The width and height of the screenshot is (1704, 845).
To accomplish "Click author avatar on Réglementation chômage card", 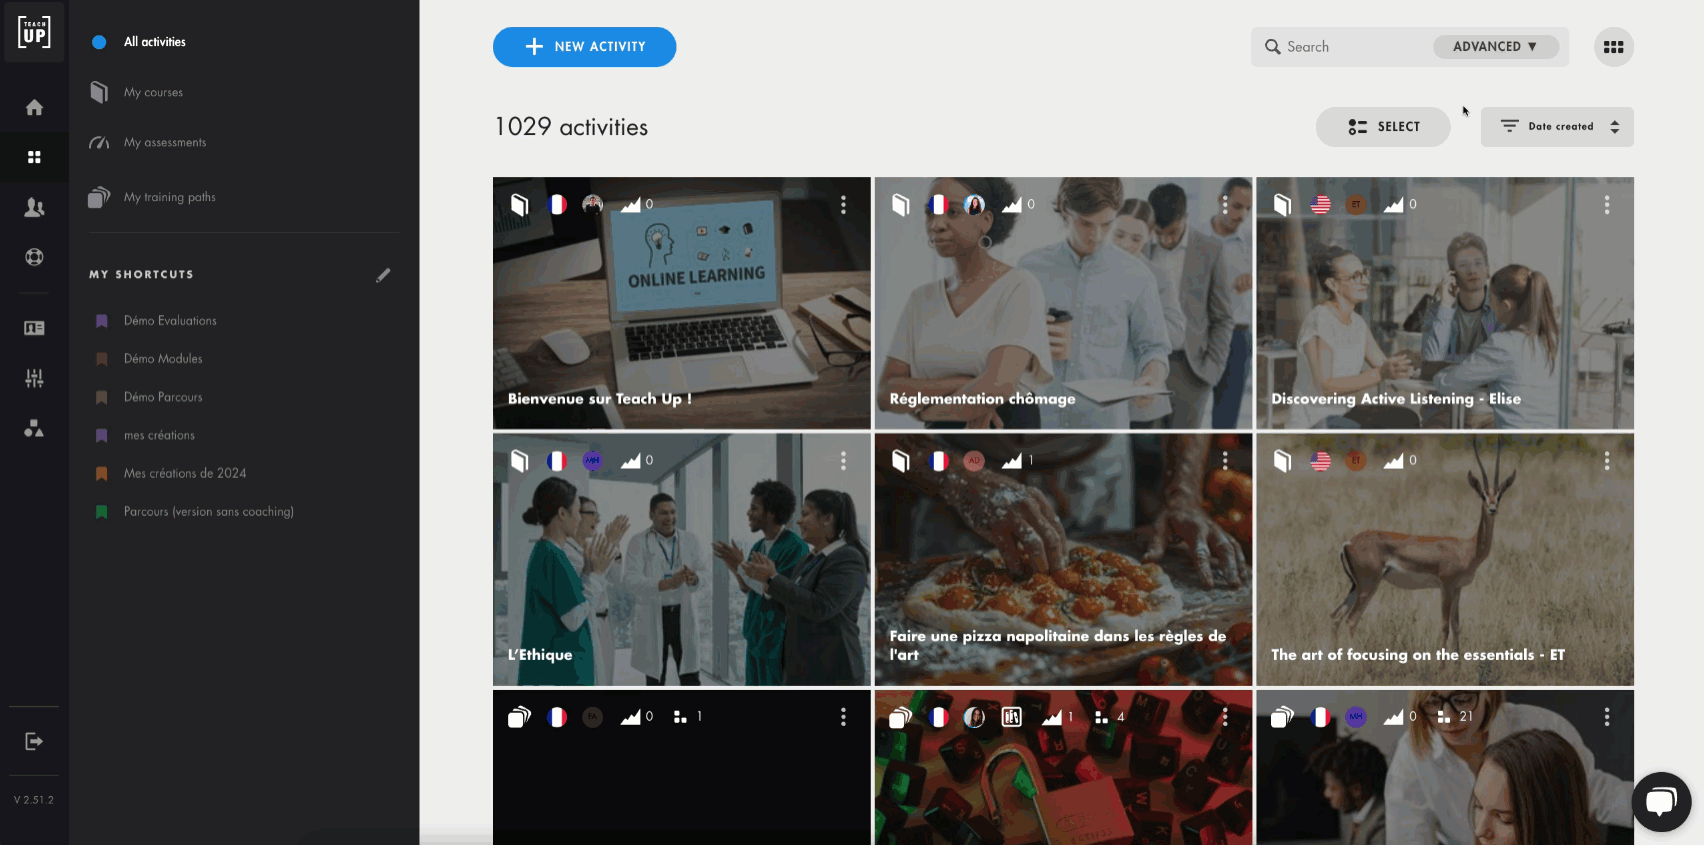I will pos(974,204).
